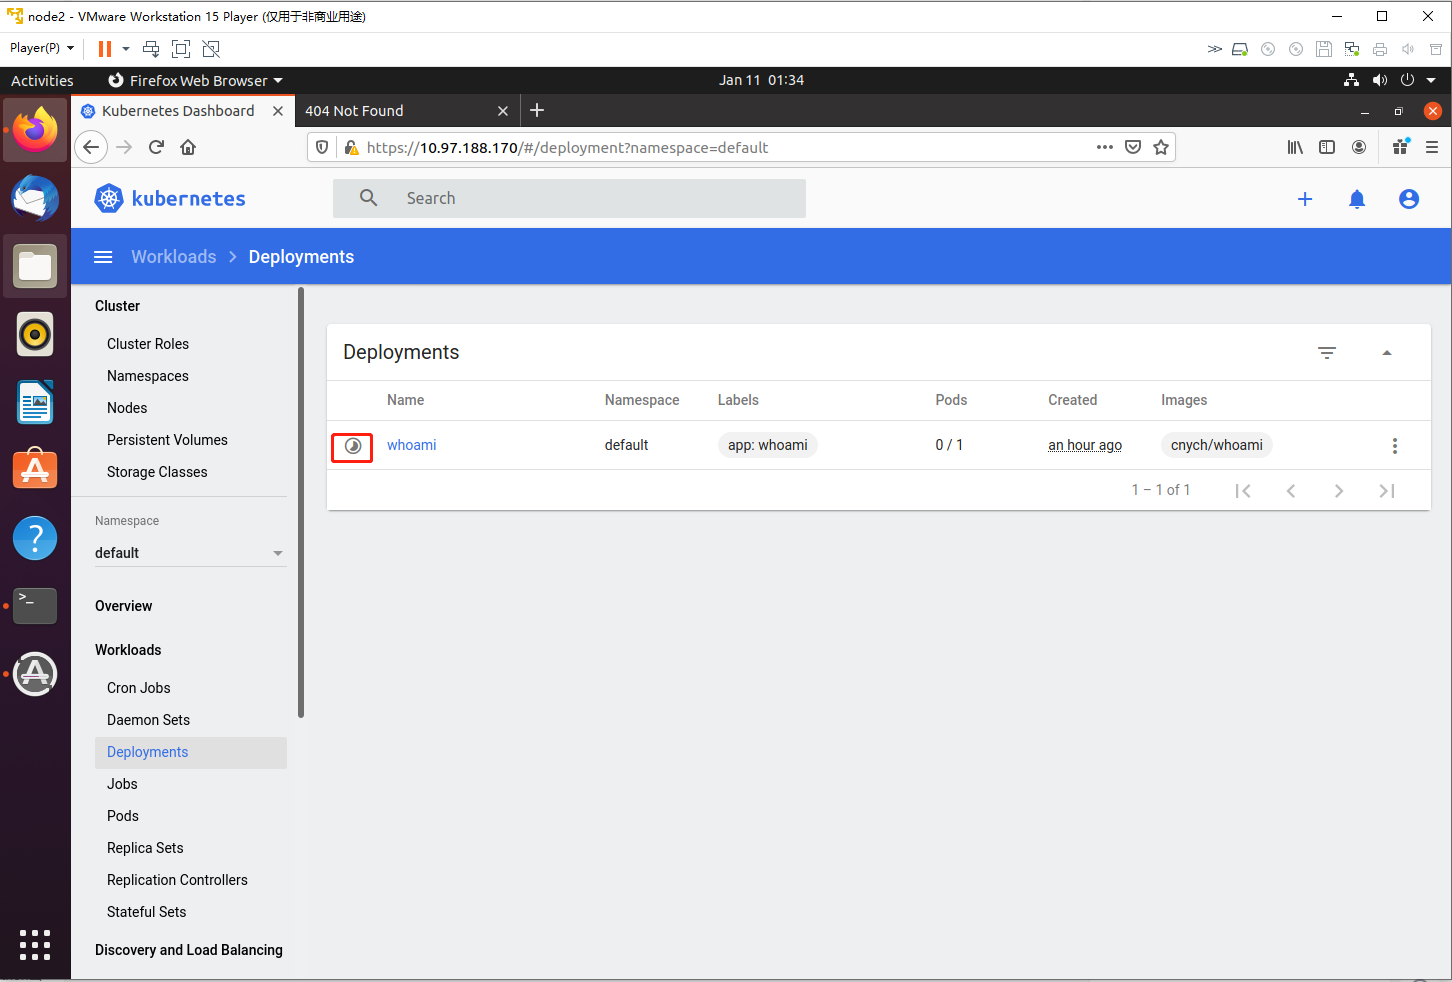Open Storage Classes in the sidebar
The height and width of the screenshot is (982, 1452).
tap(157, 472)
